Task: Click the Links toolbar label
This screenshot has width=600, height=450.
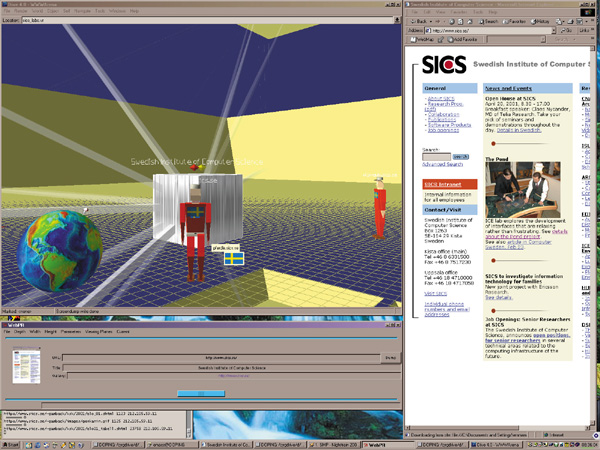Action: (x=584, y=30)
